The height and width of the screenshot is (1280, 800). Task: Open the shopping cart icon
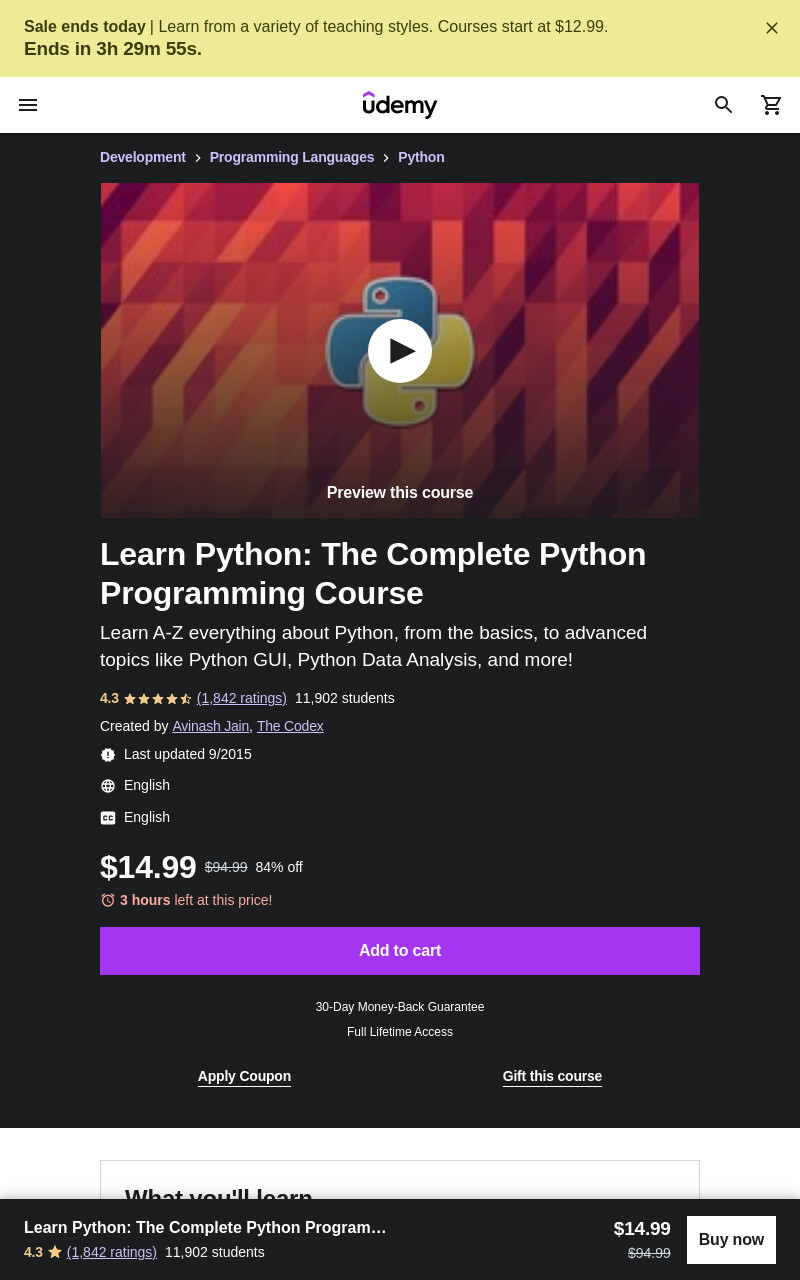point(772,105)
